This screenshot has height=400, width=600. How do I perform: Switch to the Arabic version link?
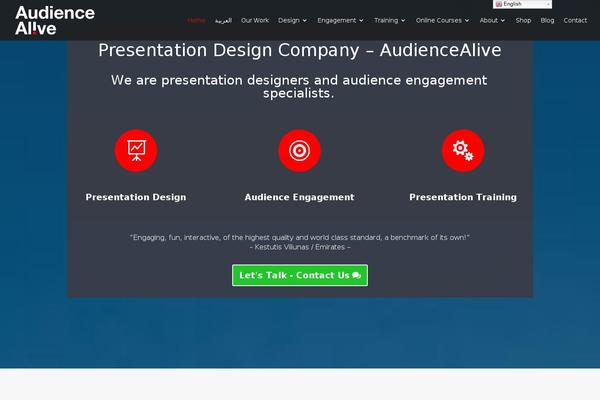click(223, 20)
